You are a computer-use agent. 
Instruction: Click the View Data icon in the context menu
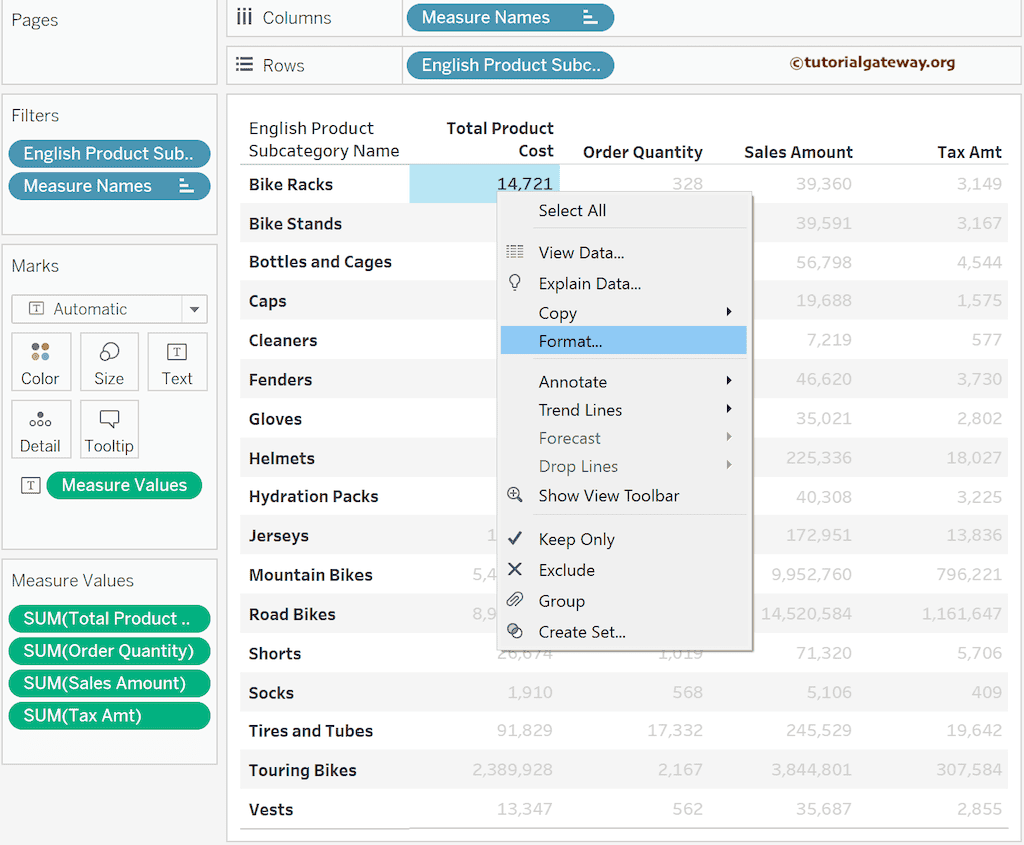coord(515,252)
